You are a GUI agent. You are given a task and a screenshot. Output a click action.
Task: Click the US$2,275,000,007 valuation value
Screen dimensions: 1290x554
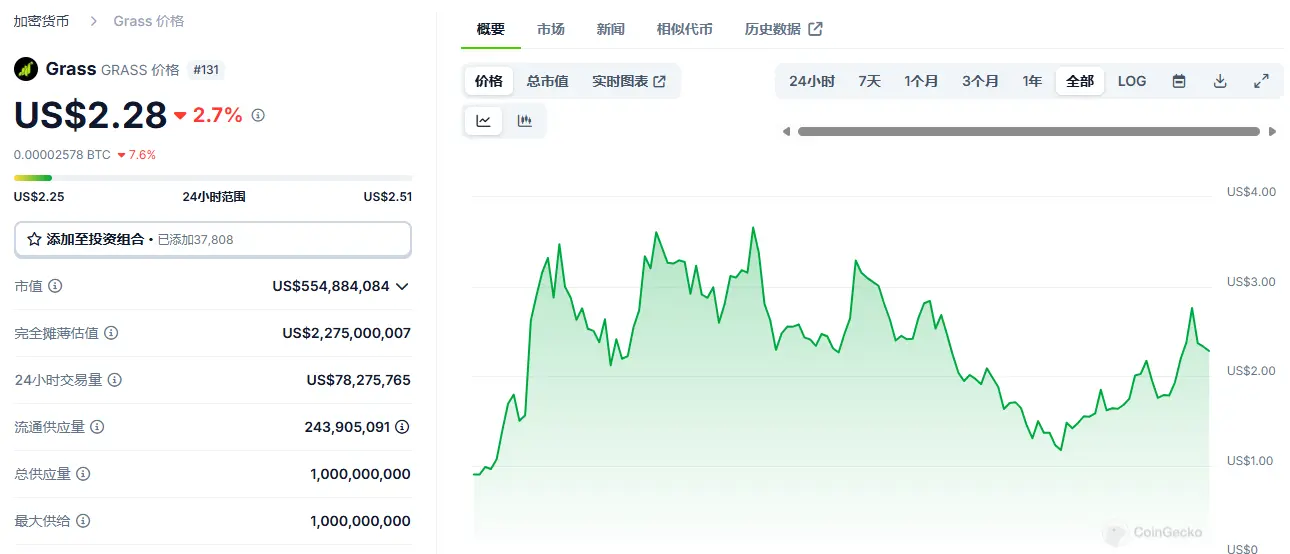coord(347,333)
